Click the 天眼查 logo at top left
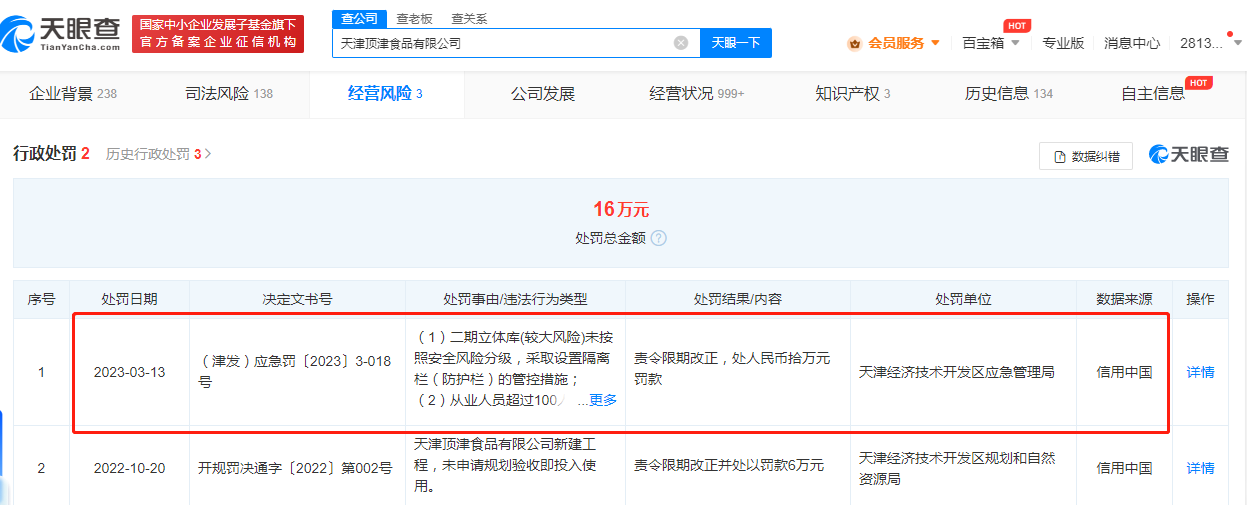The width and height of the screenshot is (1247, 505). tap(61, 34)
